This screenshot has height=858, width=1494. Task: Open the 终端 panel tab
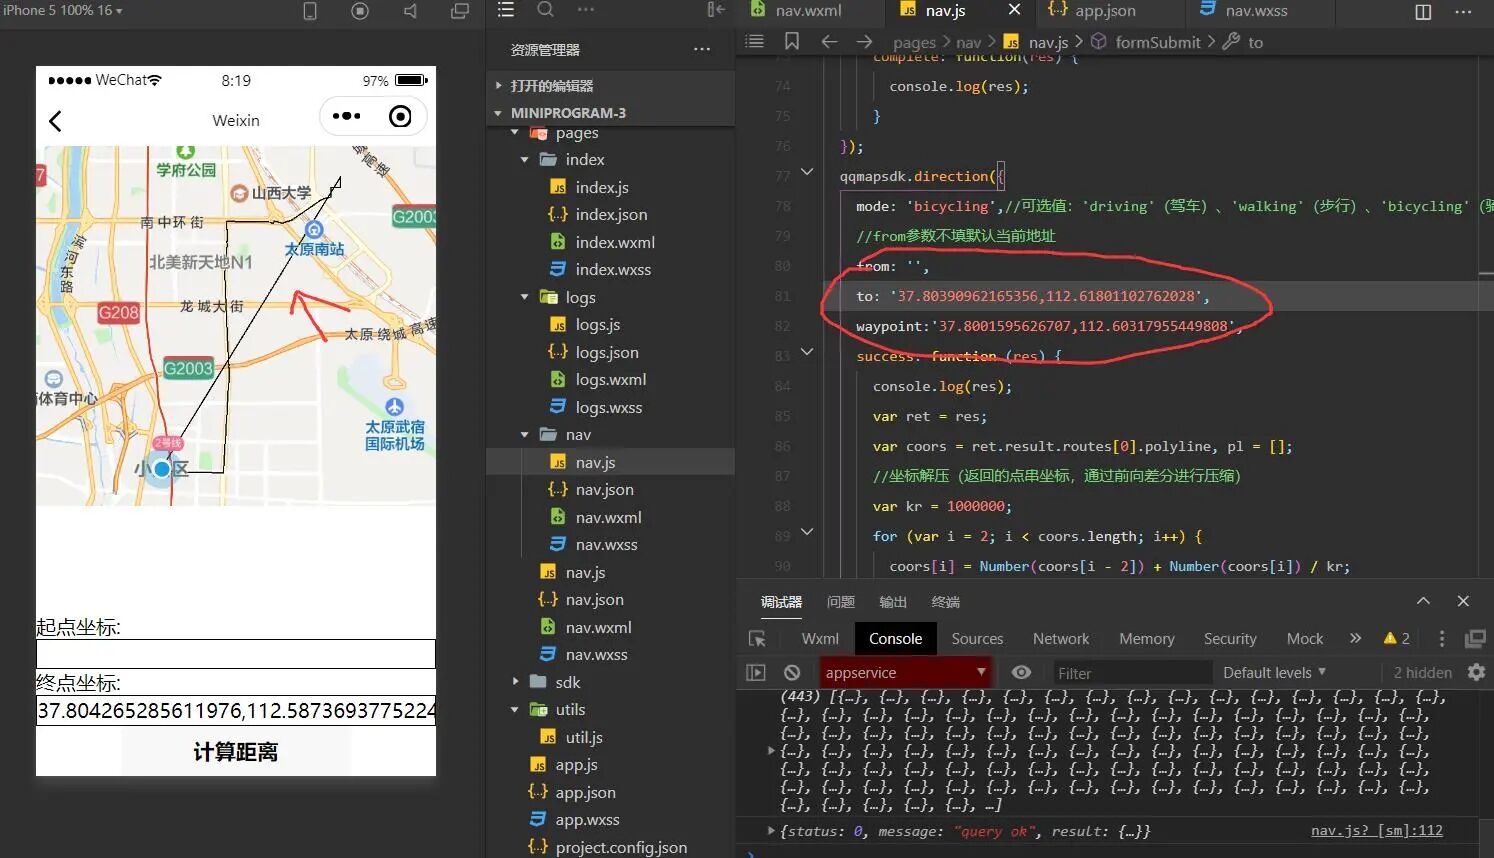(945, 602)
